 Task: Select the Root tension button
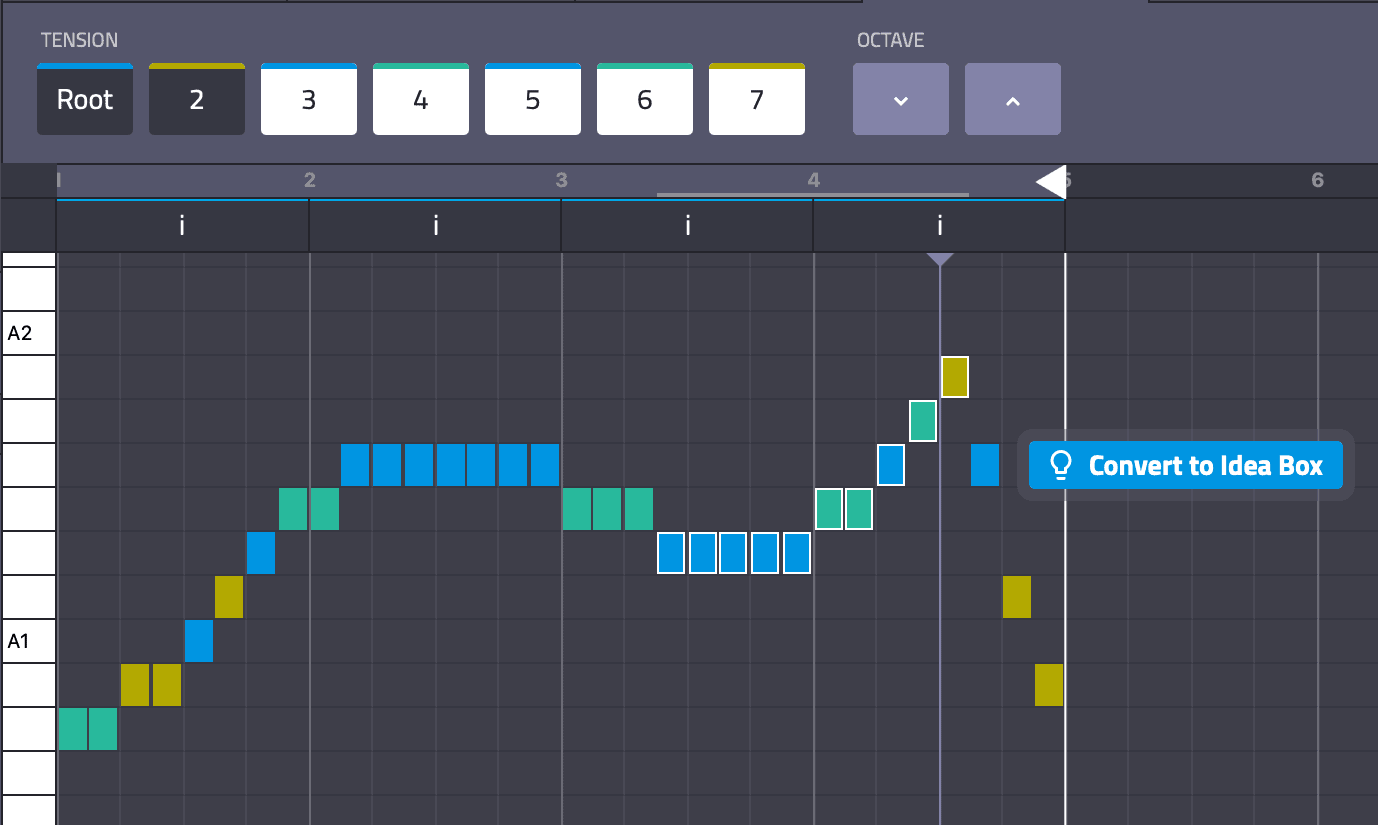click(x=84, y=99)
